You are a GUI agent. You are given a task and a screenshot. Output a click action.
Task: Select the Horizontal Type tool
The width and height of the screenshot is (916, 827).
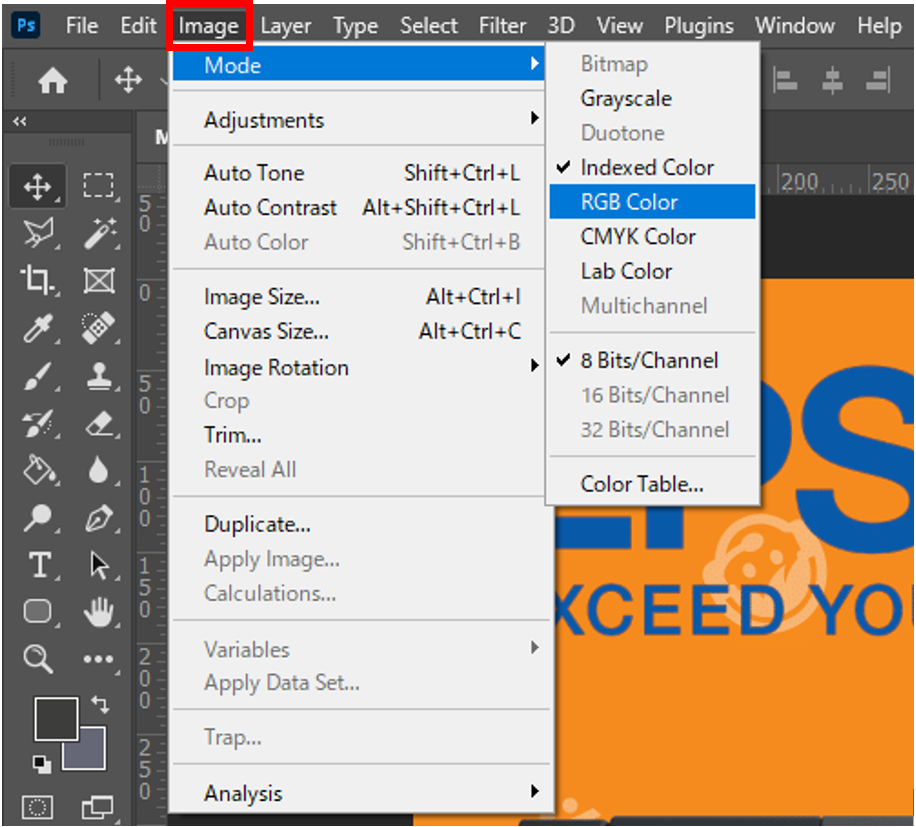[38, 565]
